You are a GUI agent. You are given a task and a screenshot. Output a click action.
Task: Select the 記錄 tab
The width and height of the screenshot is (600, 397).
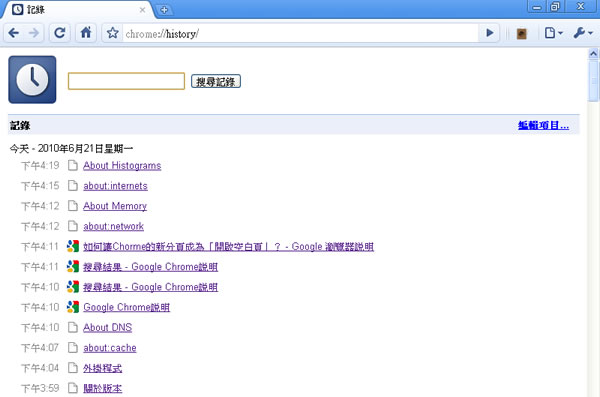[77, 10]
